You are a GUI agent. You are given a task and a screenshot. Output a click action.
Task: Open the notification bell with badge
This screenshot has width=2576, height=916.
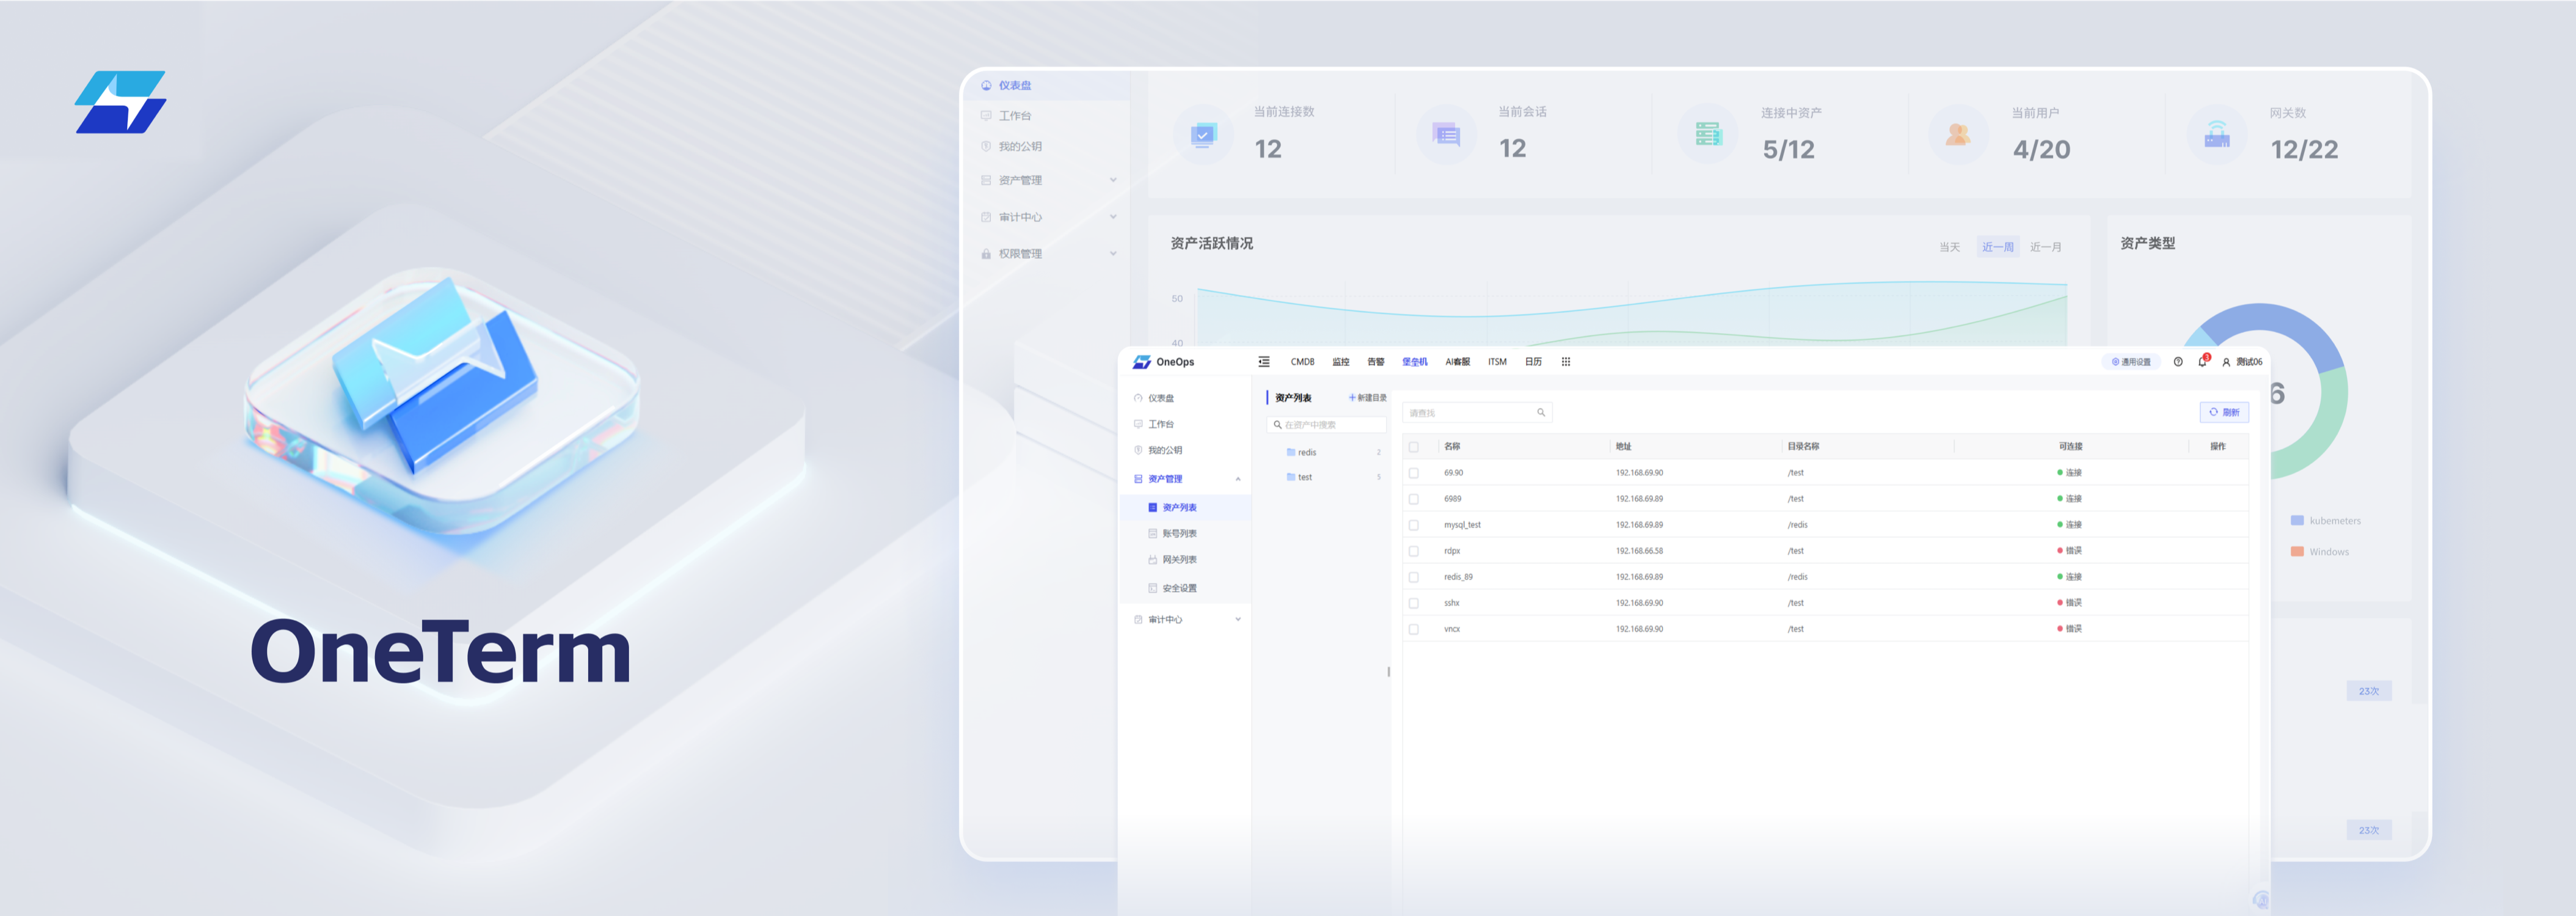(x=2202, y=362)
